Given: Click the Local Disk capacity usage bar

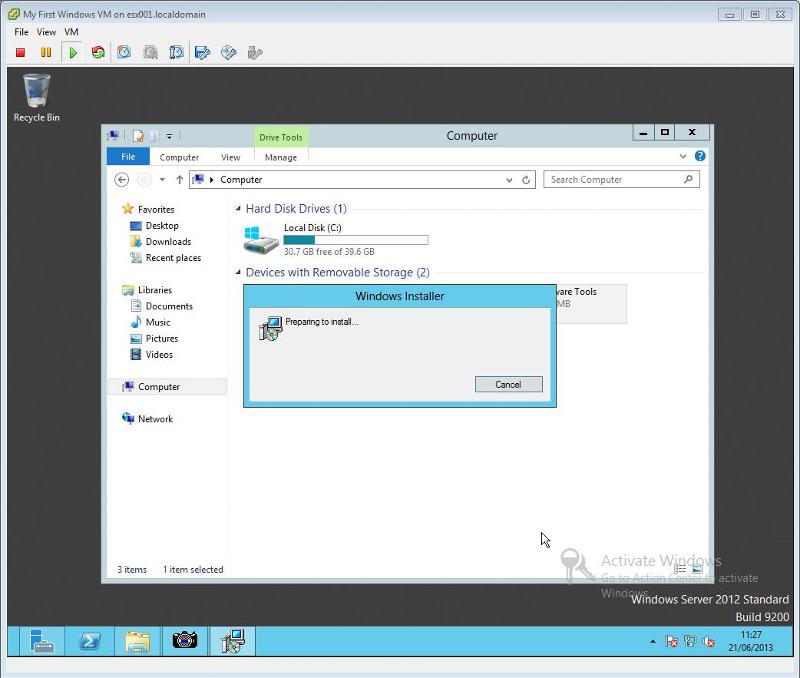Looking at the screenshot, I should point(356,240).
